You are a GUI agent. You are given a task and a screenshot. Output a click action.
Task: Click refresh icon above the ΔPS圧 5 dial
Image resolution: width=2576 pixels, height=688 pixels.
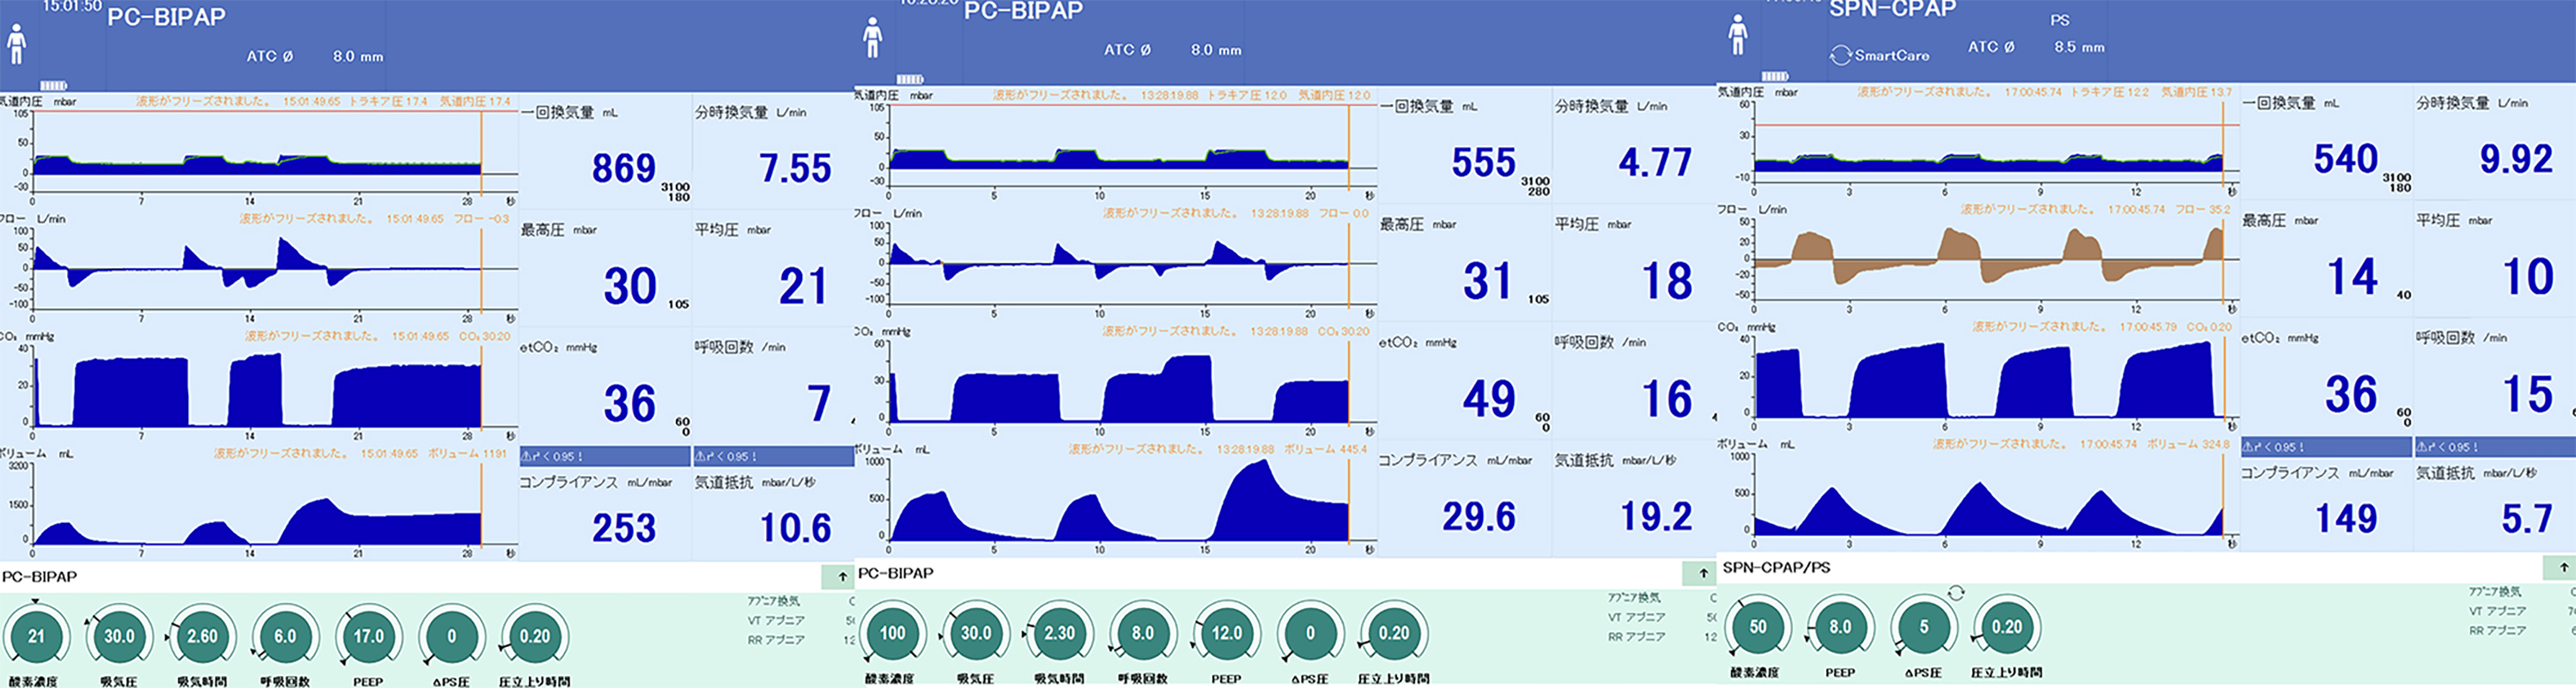pos(1956,593)
